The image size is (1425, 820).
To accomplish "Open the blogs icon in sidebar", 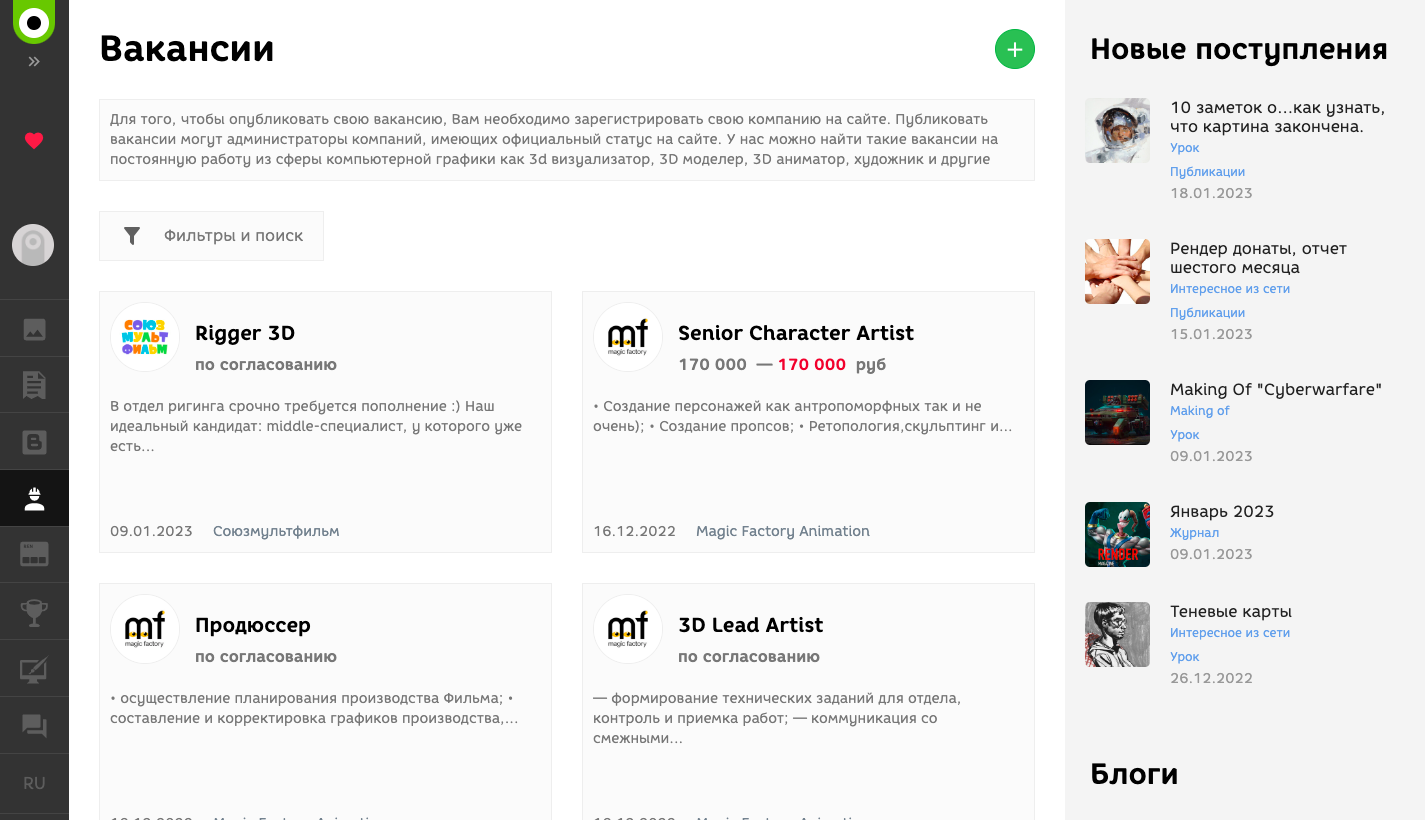I will click(x=34, y=442).
